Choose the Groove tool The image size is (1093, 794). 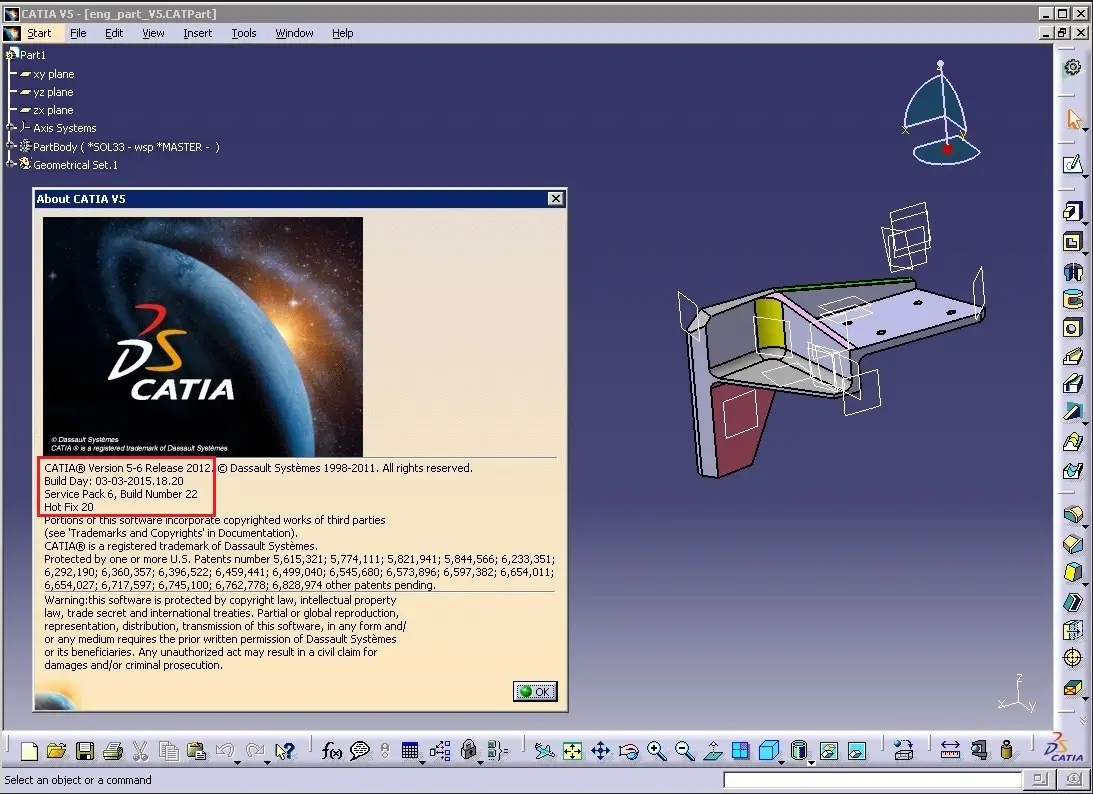pos(1073,300)
